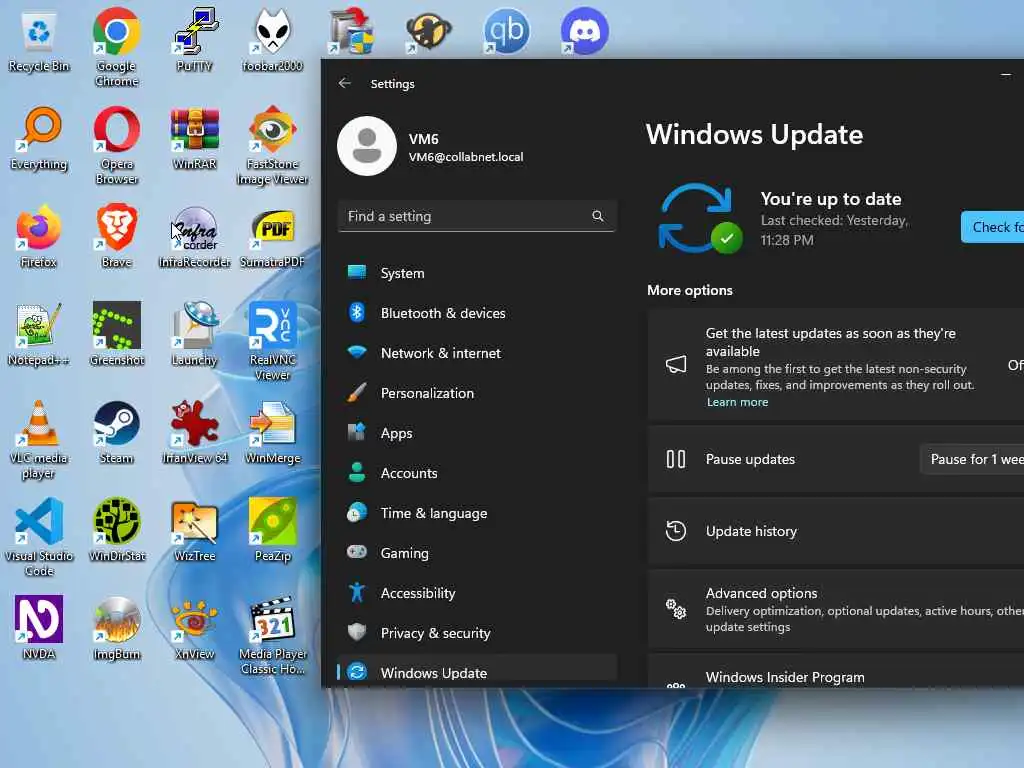Select the Media Player Classic shortcut
Viewport: 1024px width, 768px height.
(x=272, y=635)
